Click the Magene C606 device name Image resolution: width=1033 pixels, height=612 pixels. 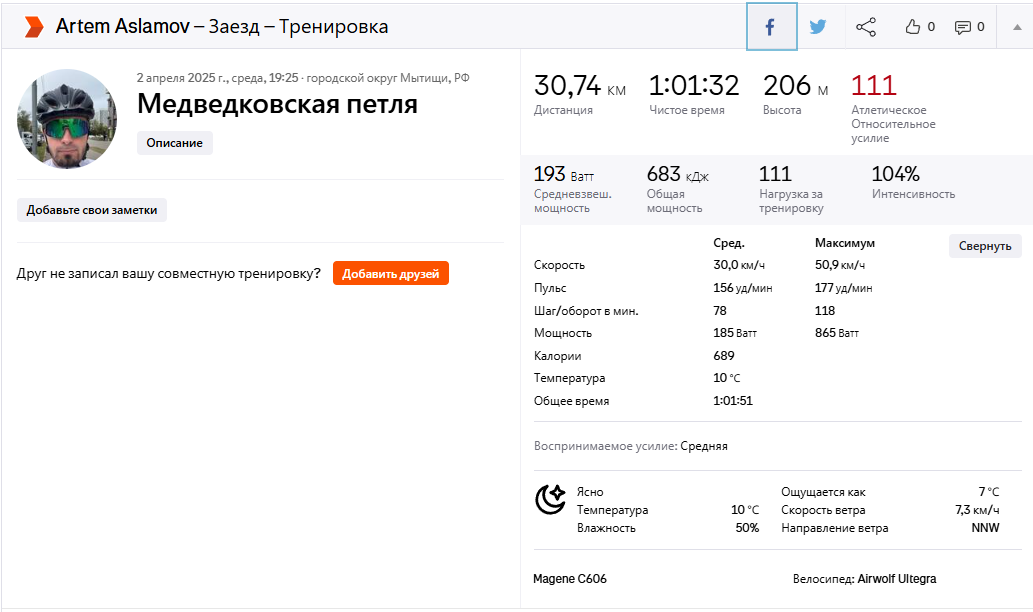(x=570, y=579)
